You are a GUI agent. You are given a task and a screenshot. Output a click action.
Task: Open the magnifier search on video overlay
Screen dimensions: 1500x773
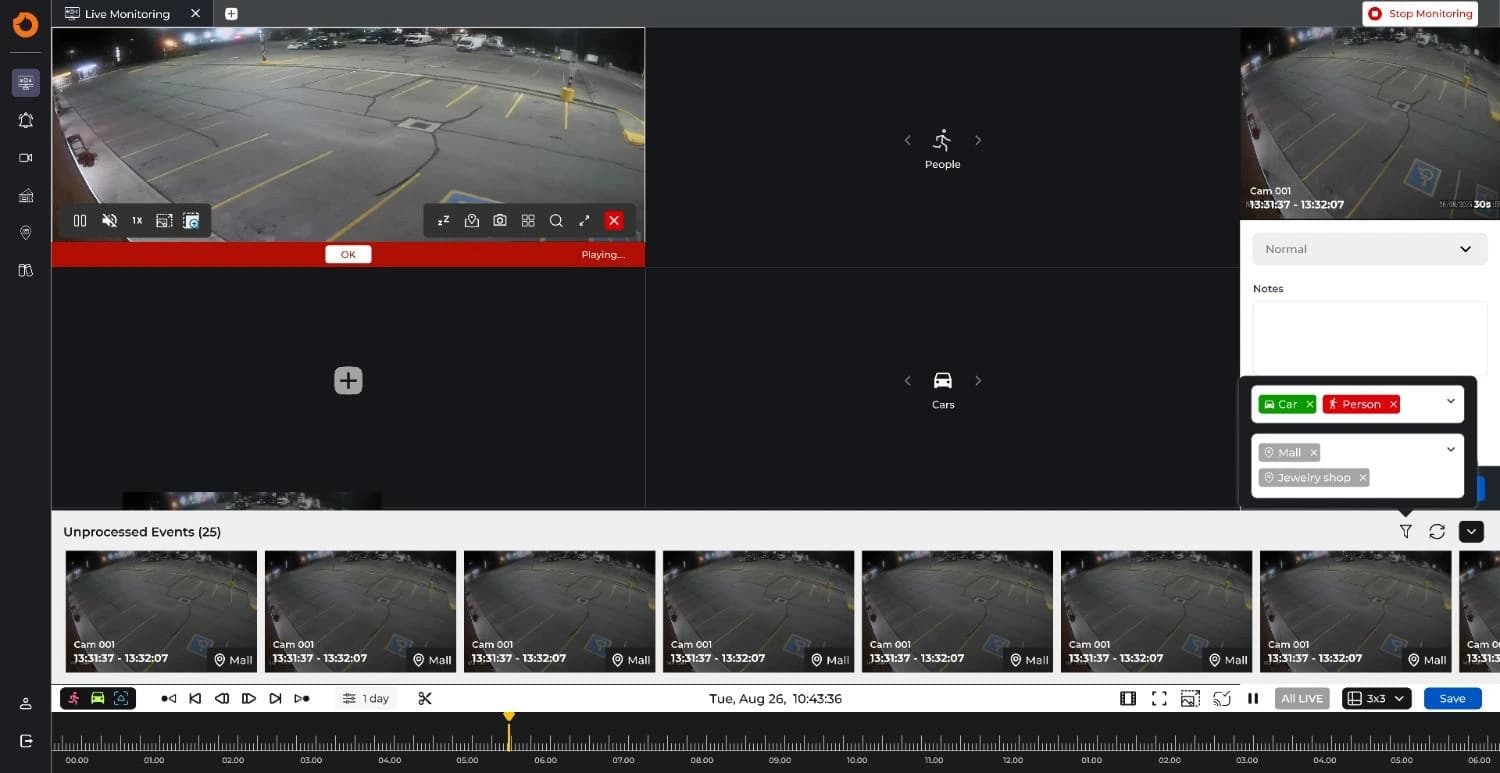point(556,221)
